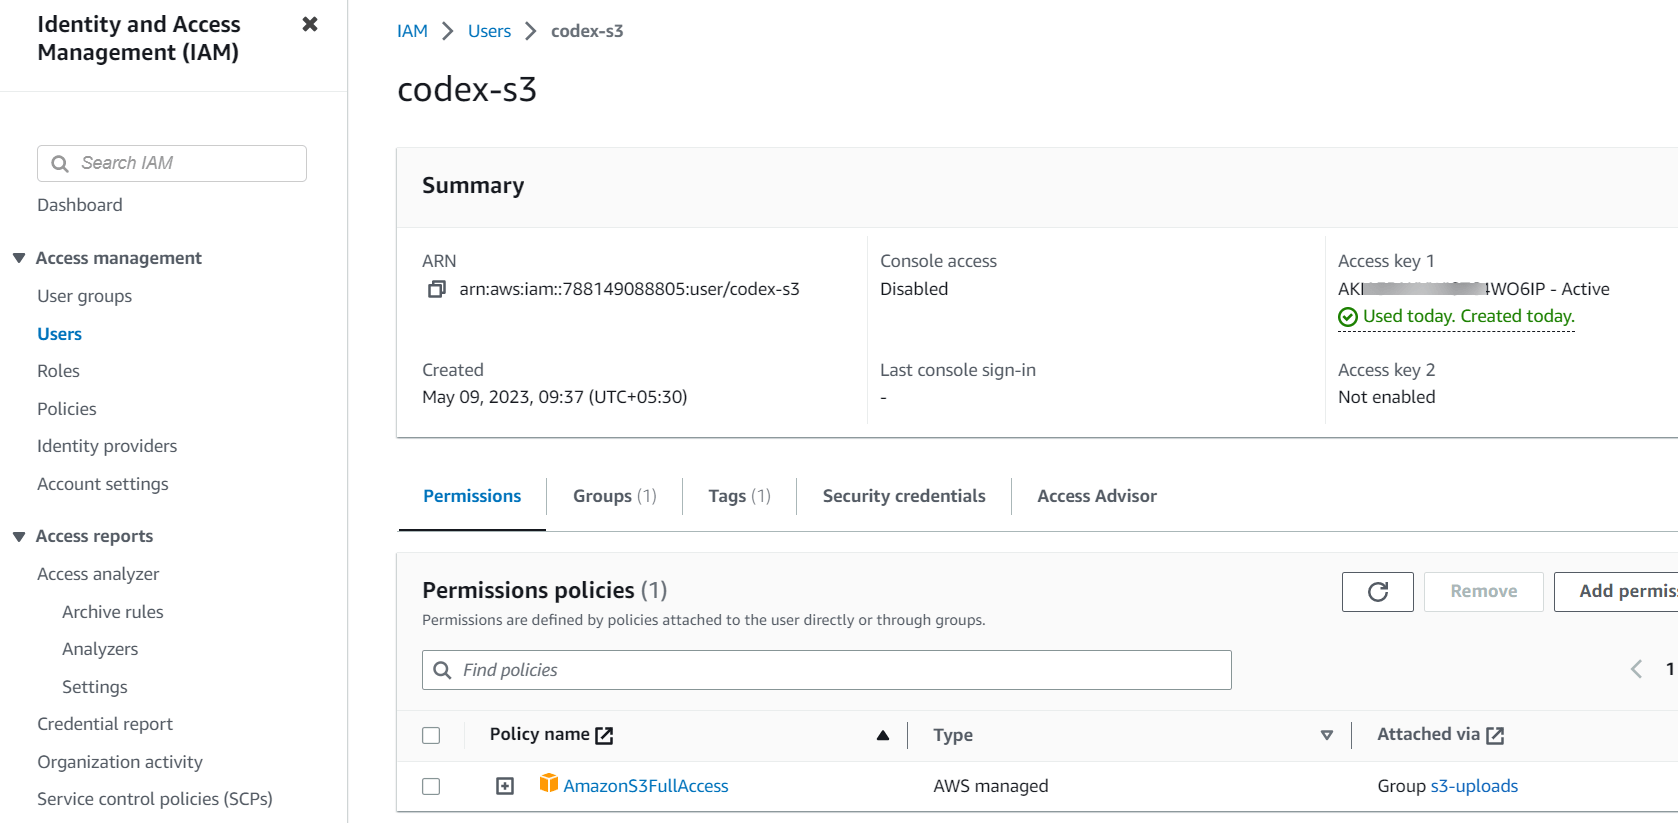Expand the AmazonS3FullAccess policy row
The image size is (1678, 823).
click(505, 787)
